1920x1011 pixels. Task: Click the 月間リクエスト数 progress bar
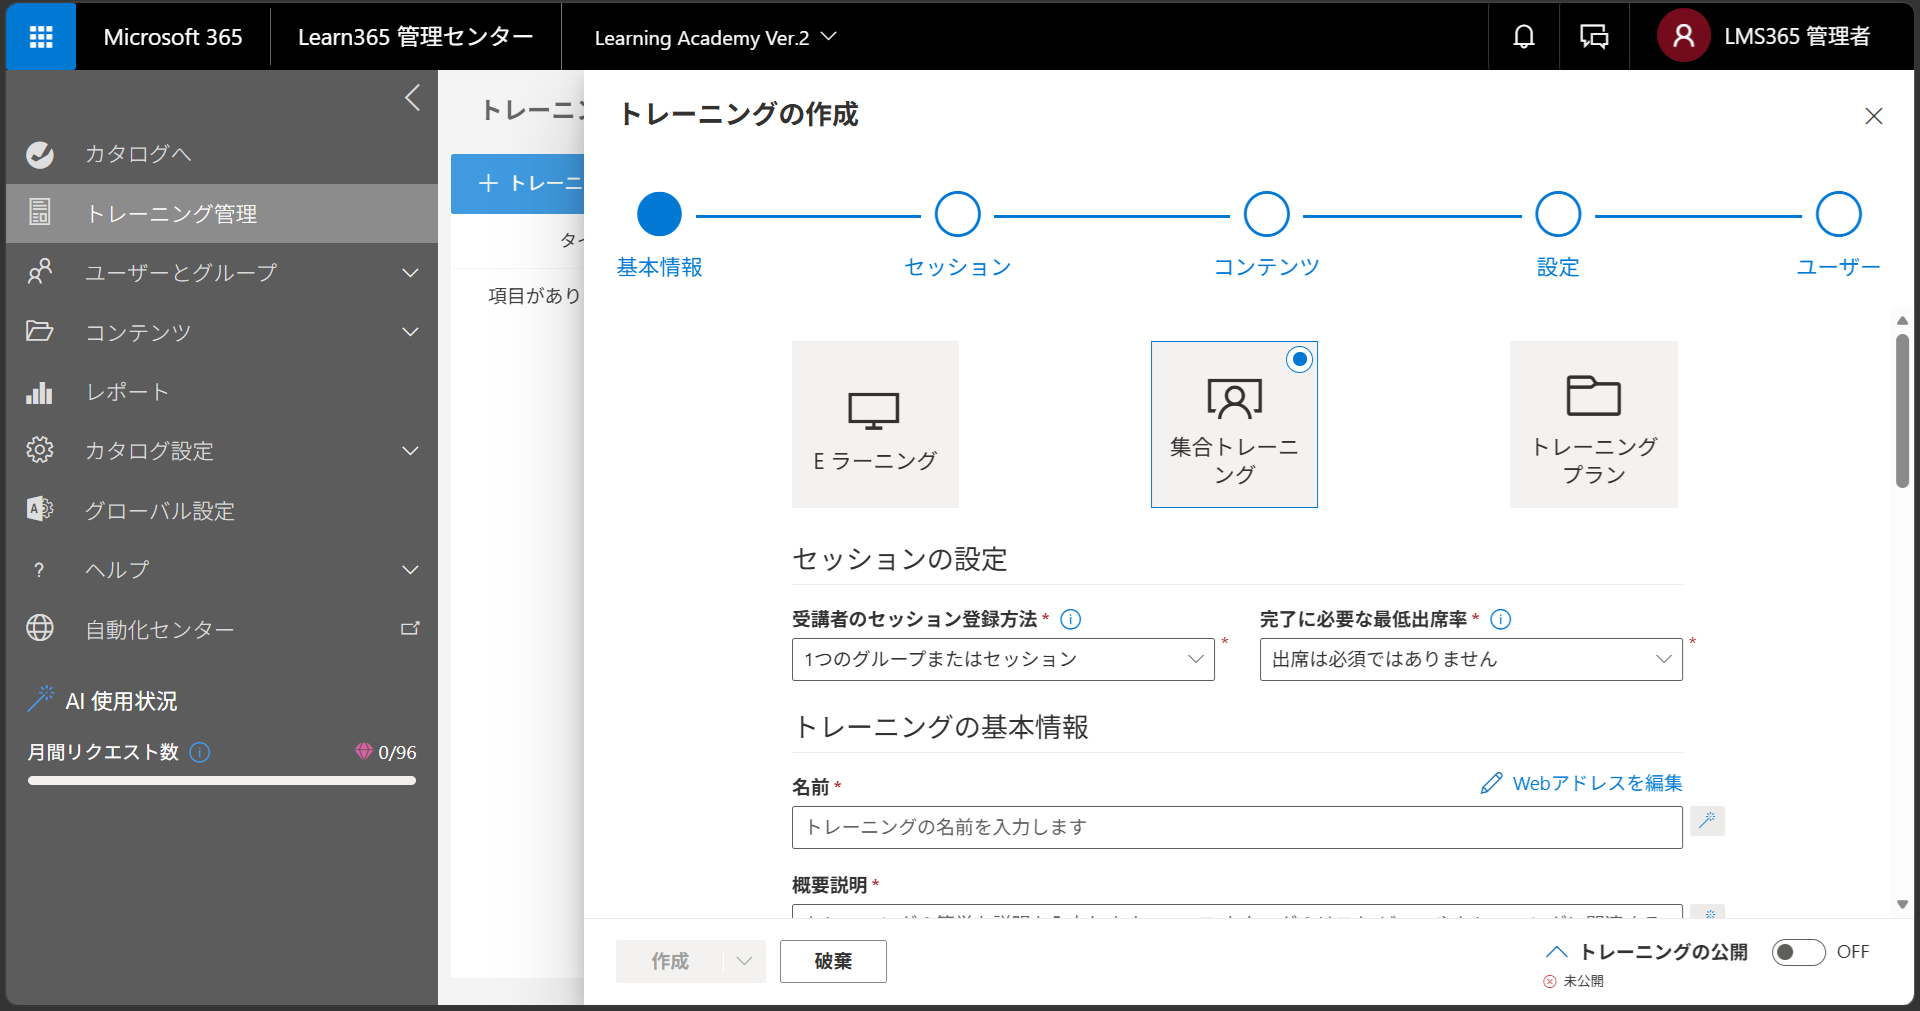pyautogui.click(x=222, y=780)
